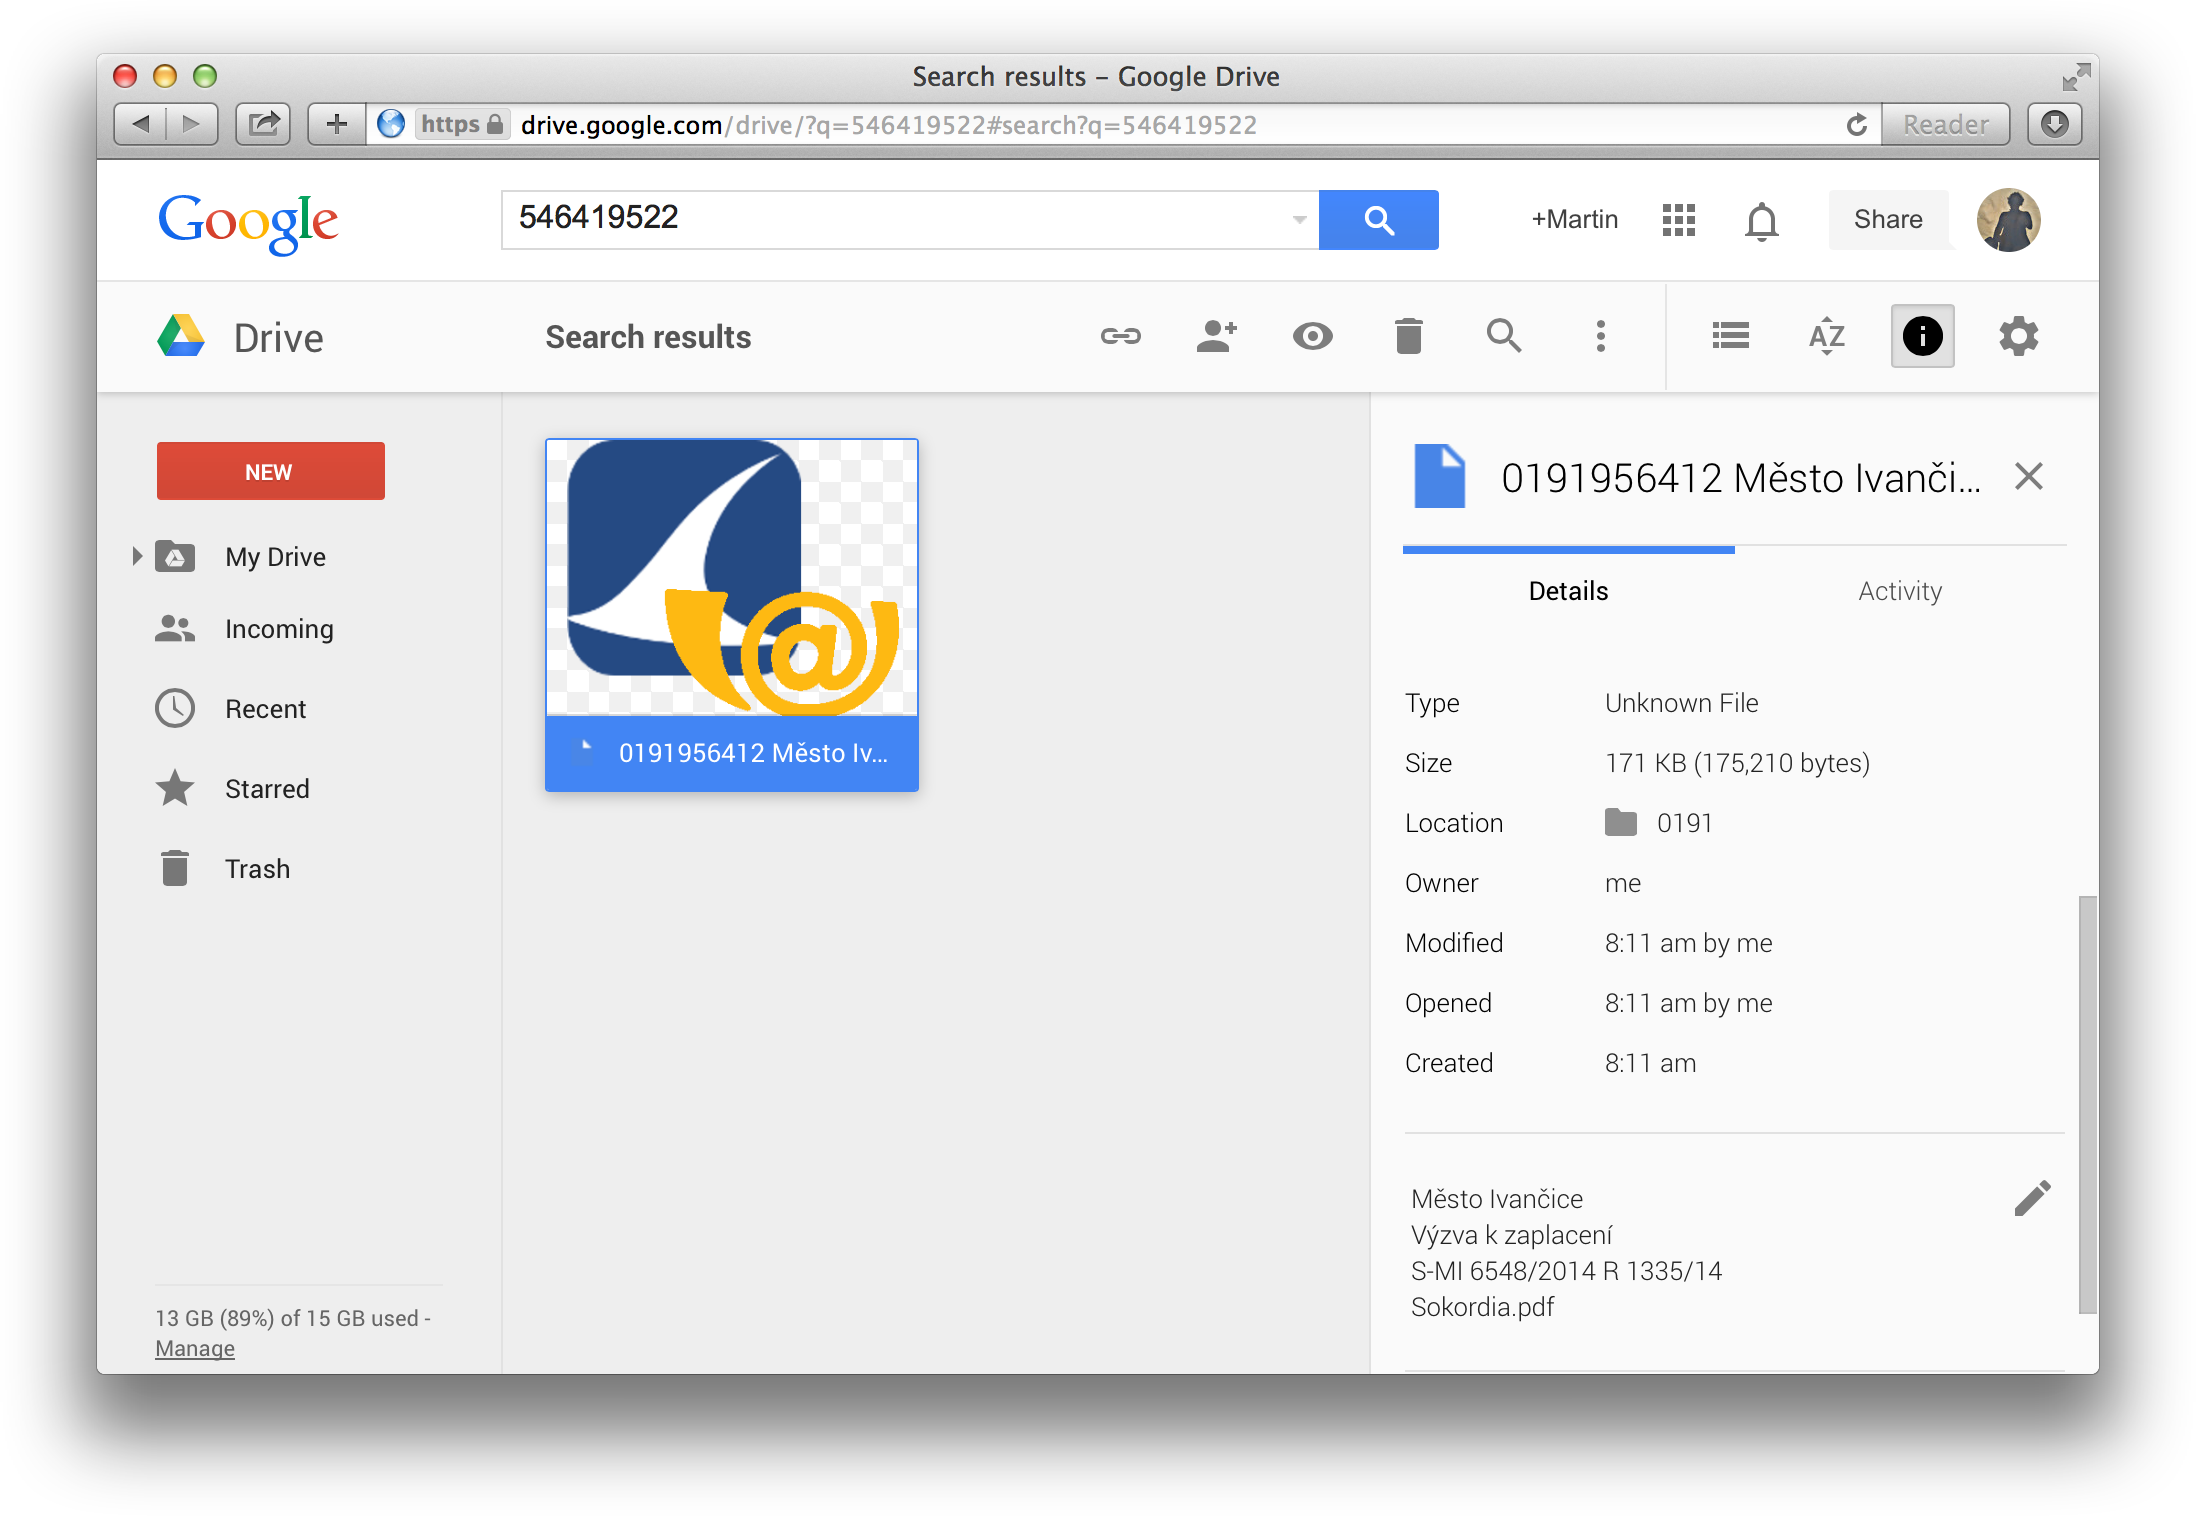The height and width of the screenshot is (1516, 2196).
Task: Click the AZ sort options icon
Action: (1826, 337)
